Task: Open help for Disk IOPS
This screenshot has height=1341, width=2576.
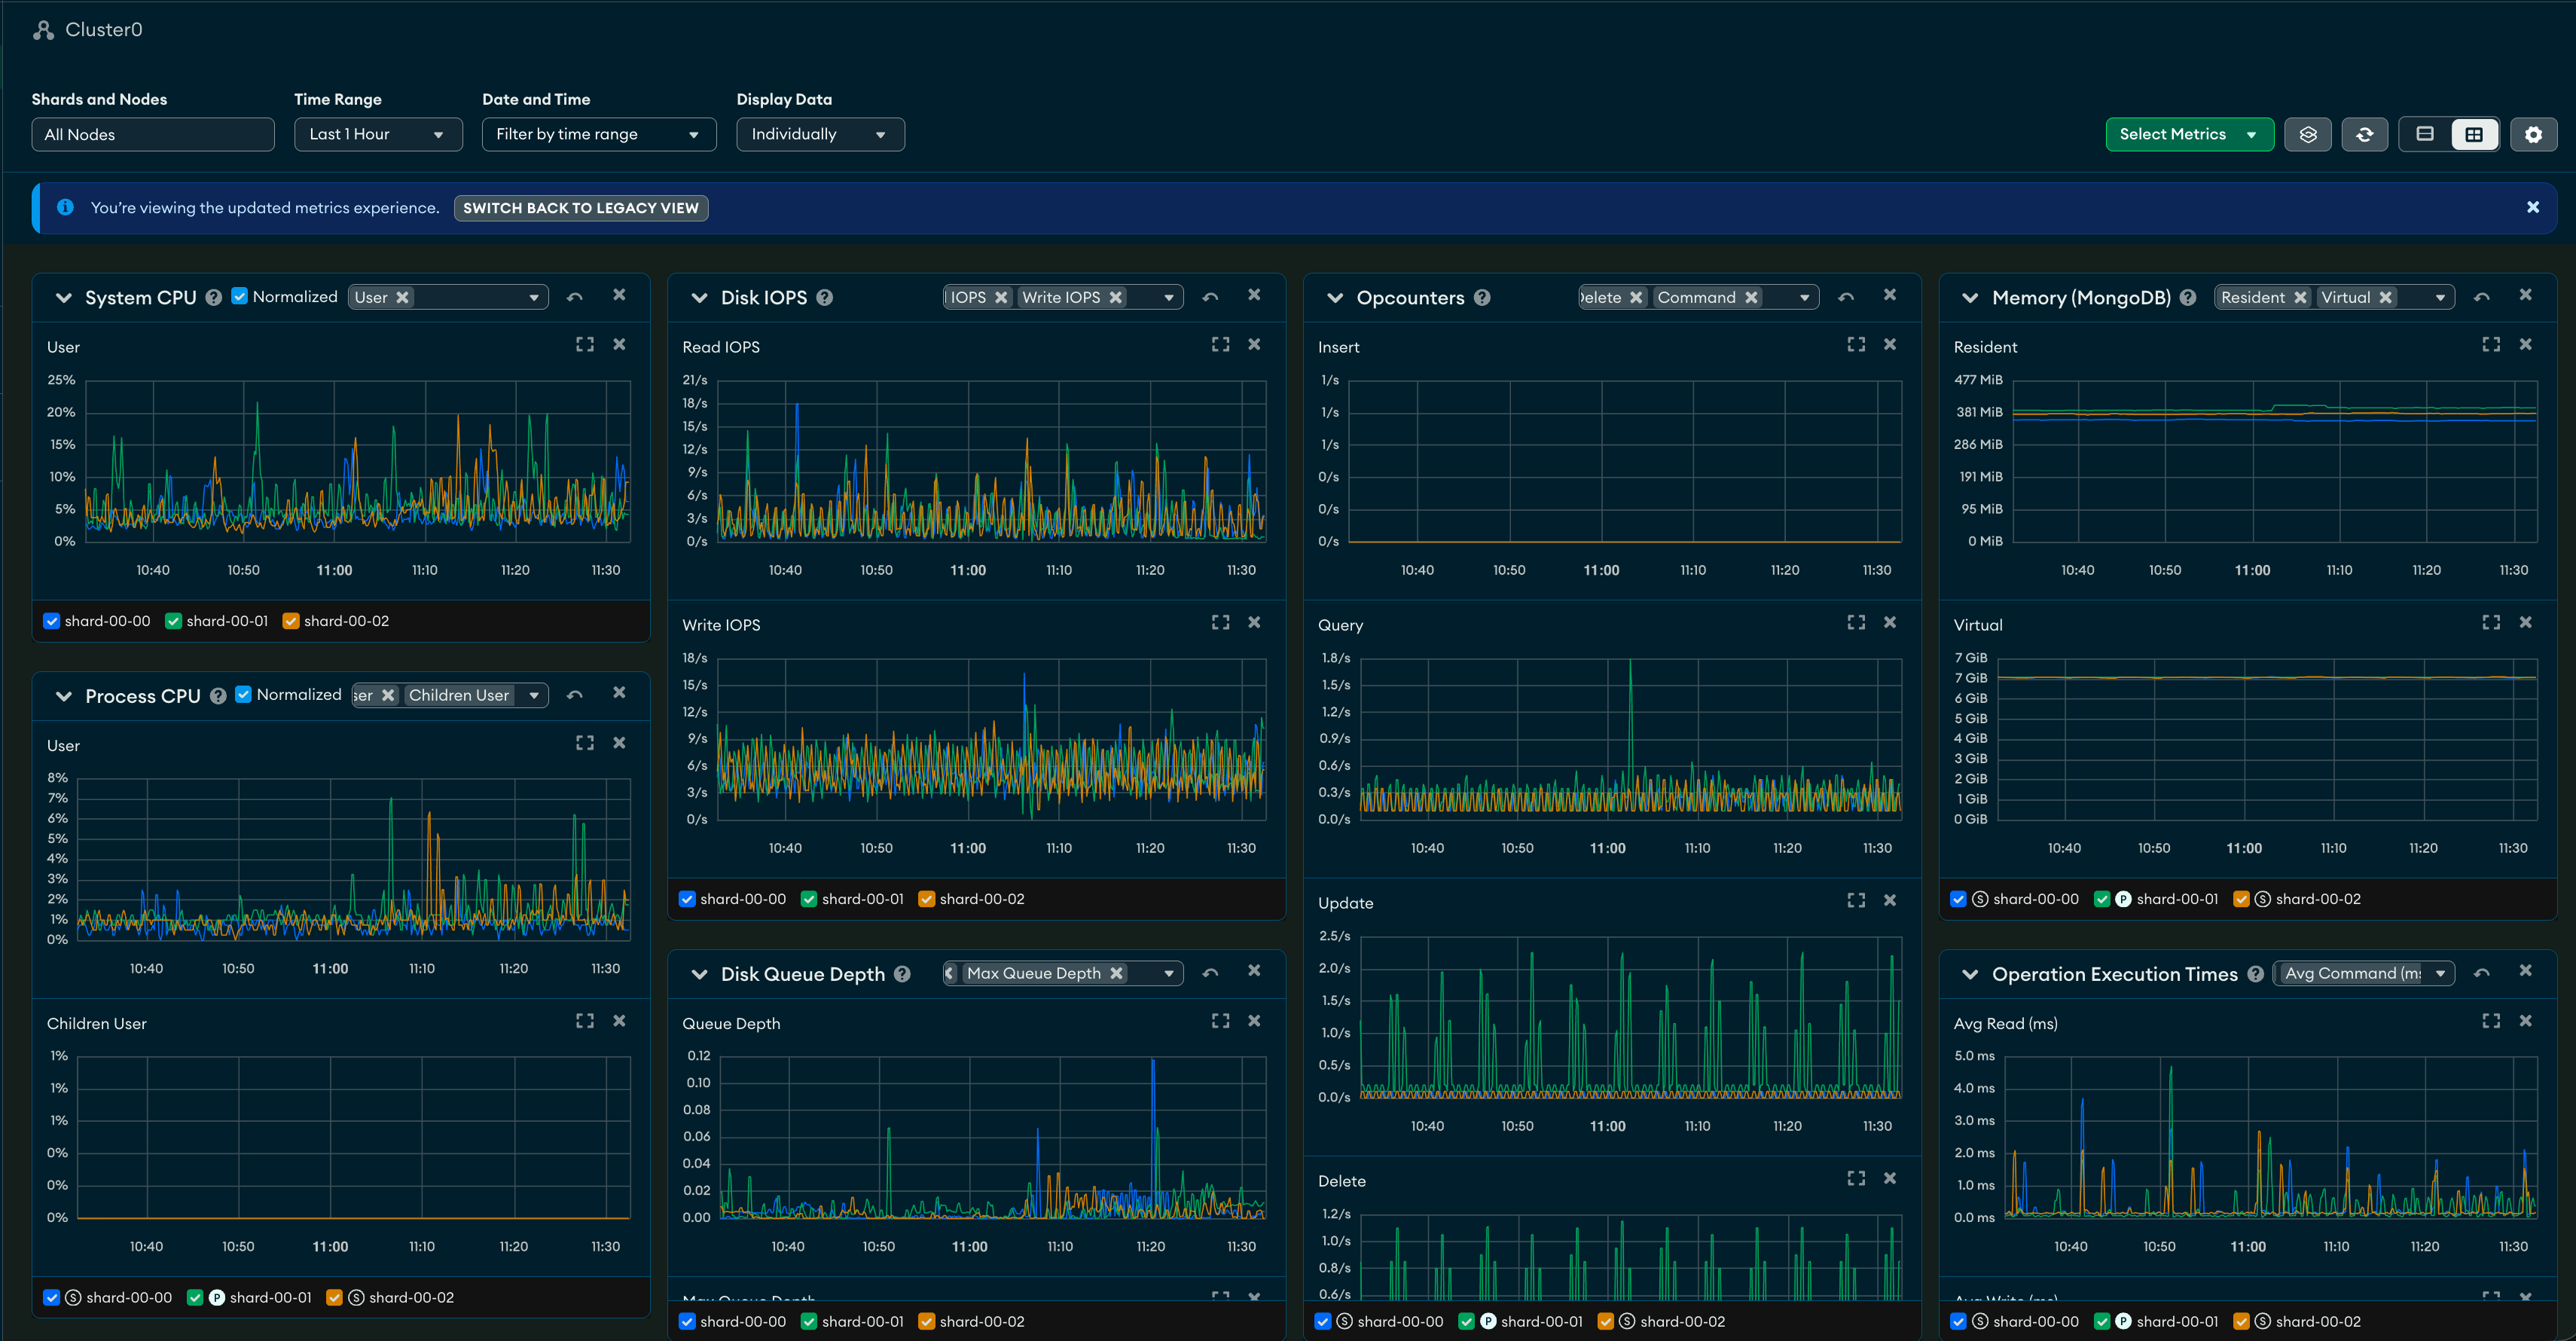Action: point(824,297)
